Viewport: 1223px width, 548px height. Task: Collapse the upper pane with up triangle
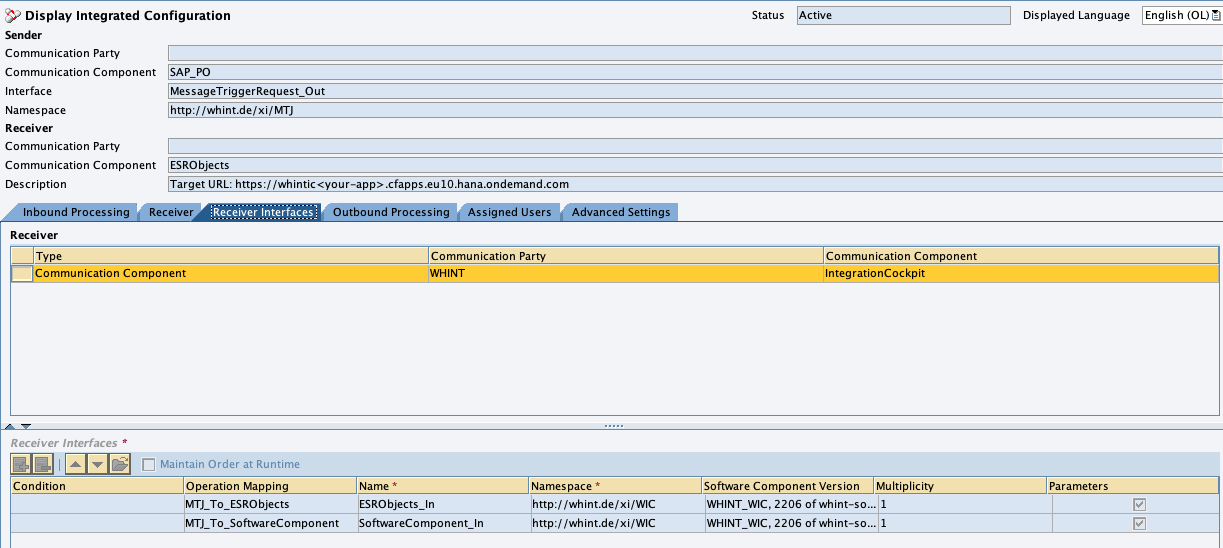point(10,426)
